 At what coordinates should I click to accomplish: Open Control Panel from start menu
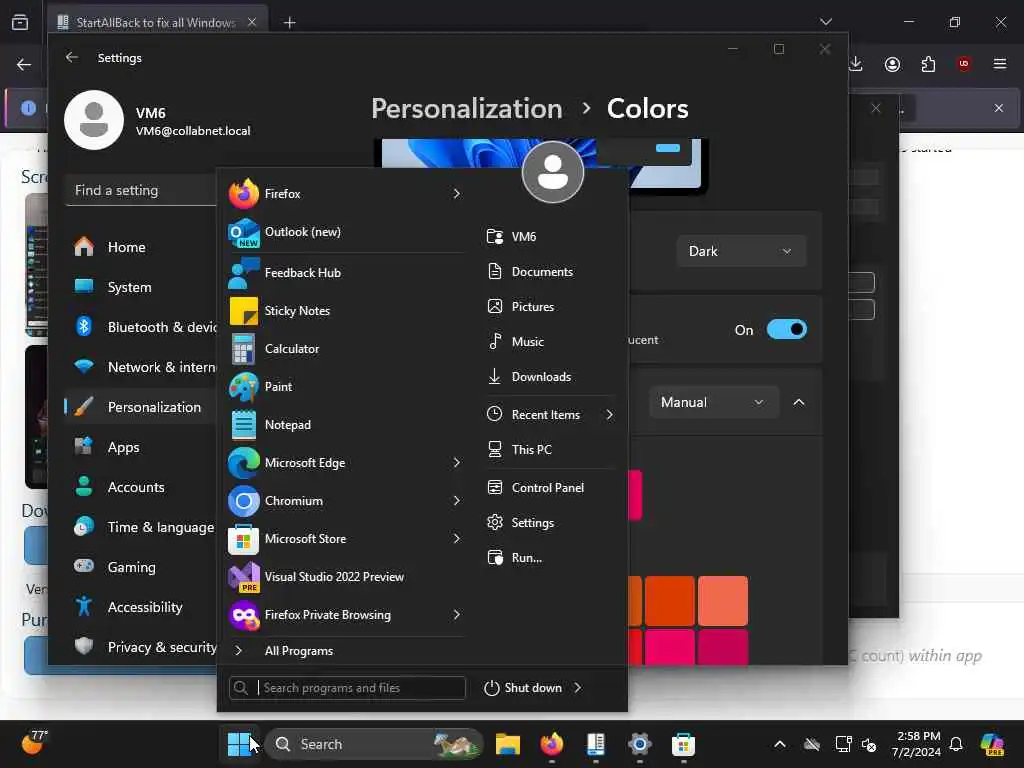coord(549,488)
